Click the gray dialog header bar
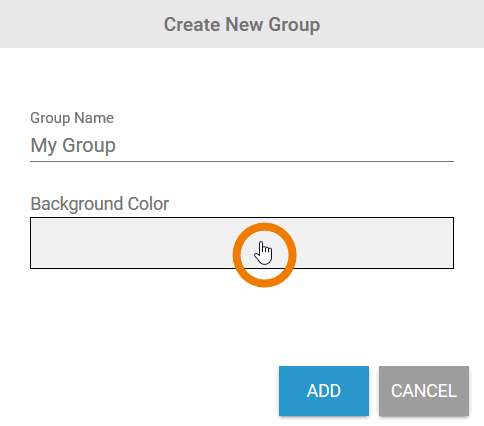 click(x=242, y=24)
